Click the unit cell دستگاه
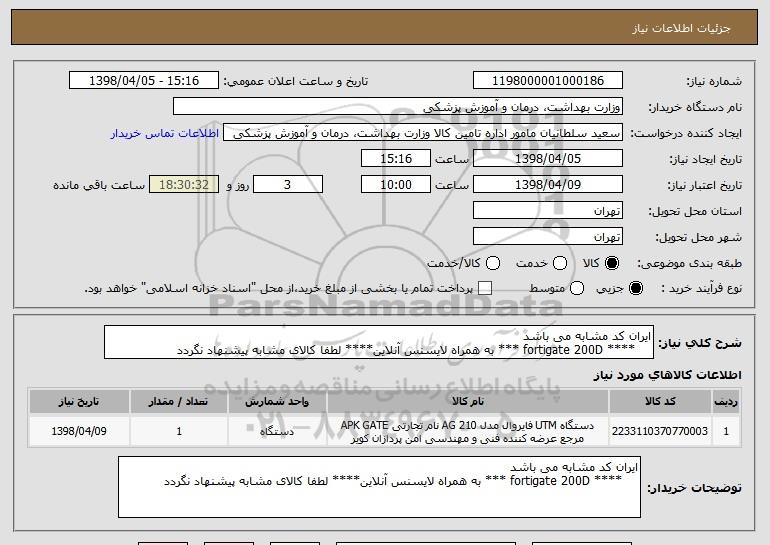 tap(277, 431)
